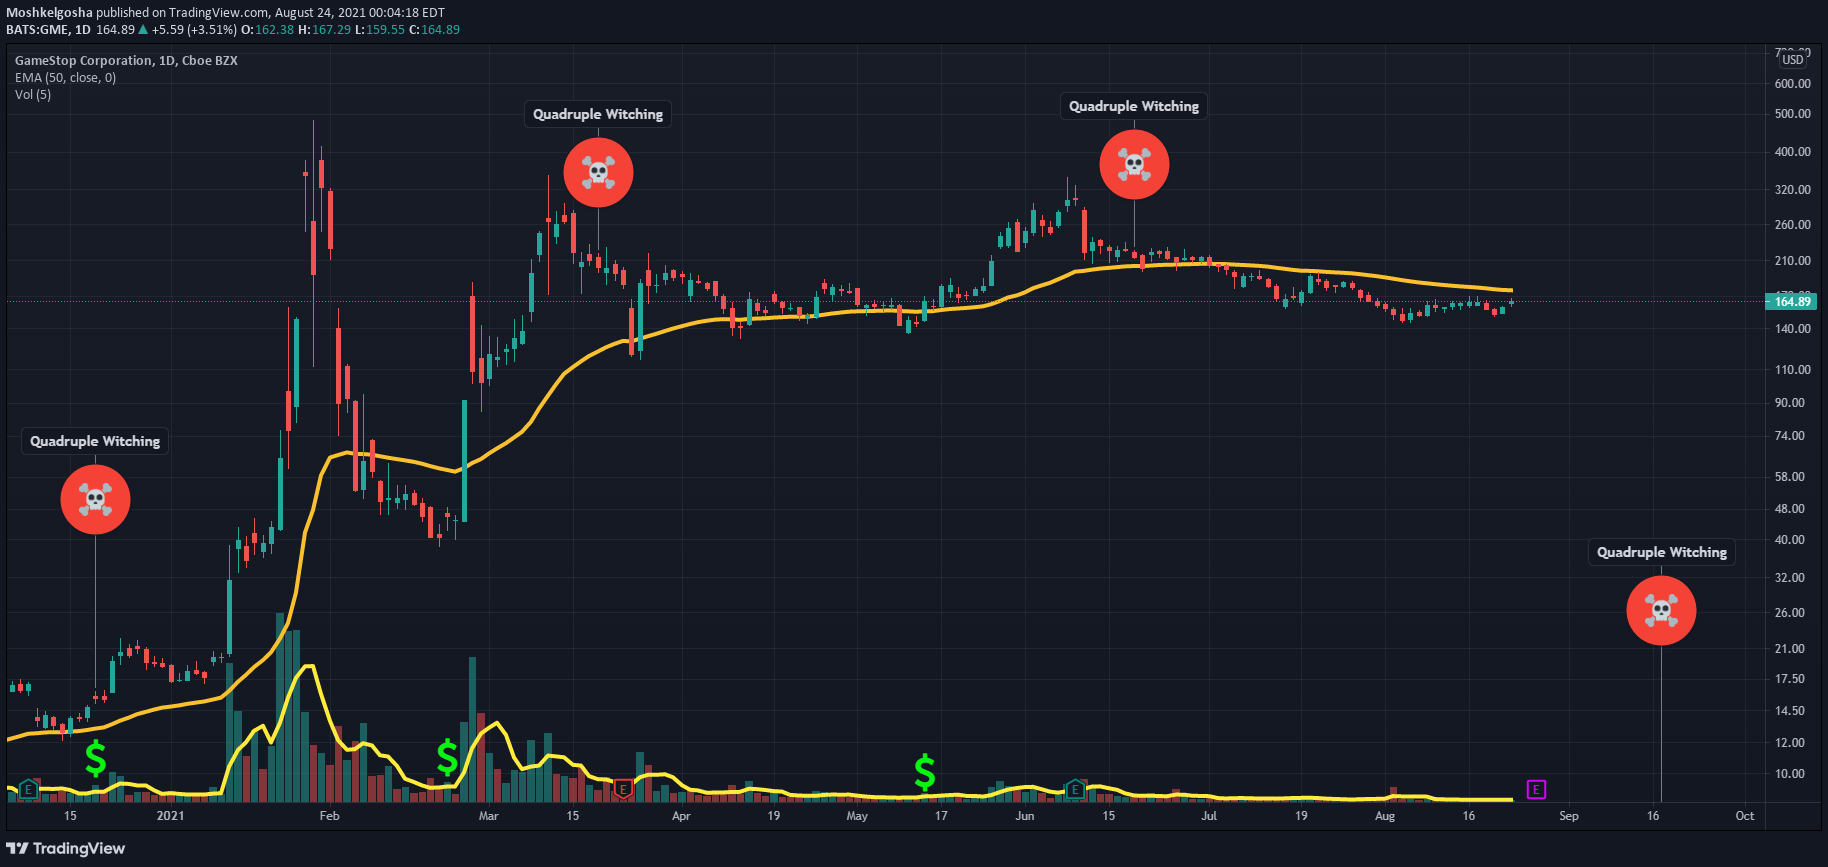Viewport: 1828px width, 867px height.
Task: Select the 26.00 price axis label
Action: tap(1790, 613)
